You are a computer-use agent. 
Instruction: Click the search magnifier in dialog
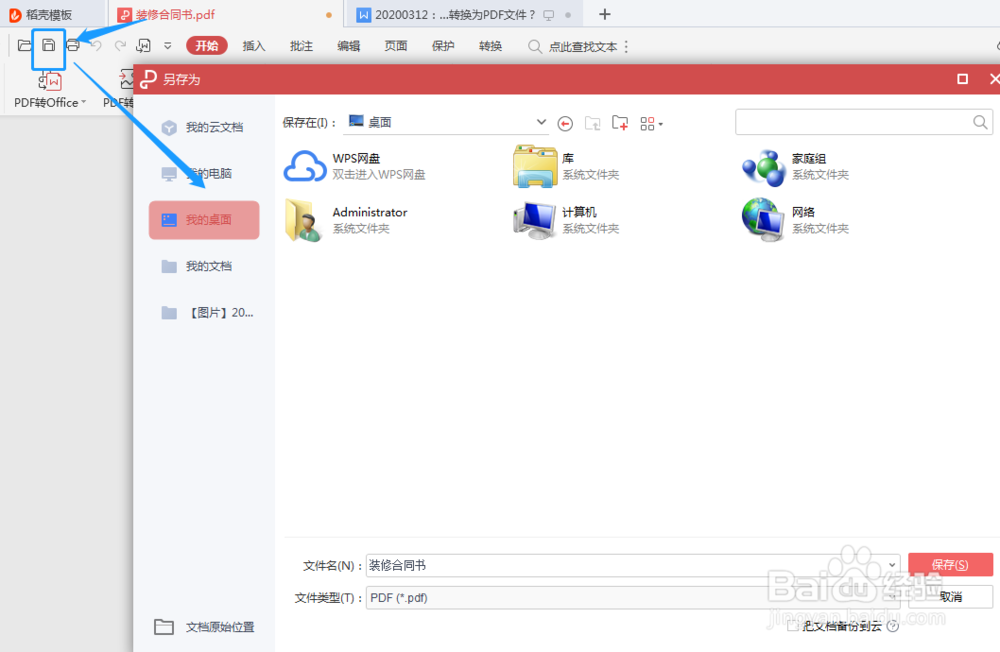click(981, 121)
